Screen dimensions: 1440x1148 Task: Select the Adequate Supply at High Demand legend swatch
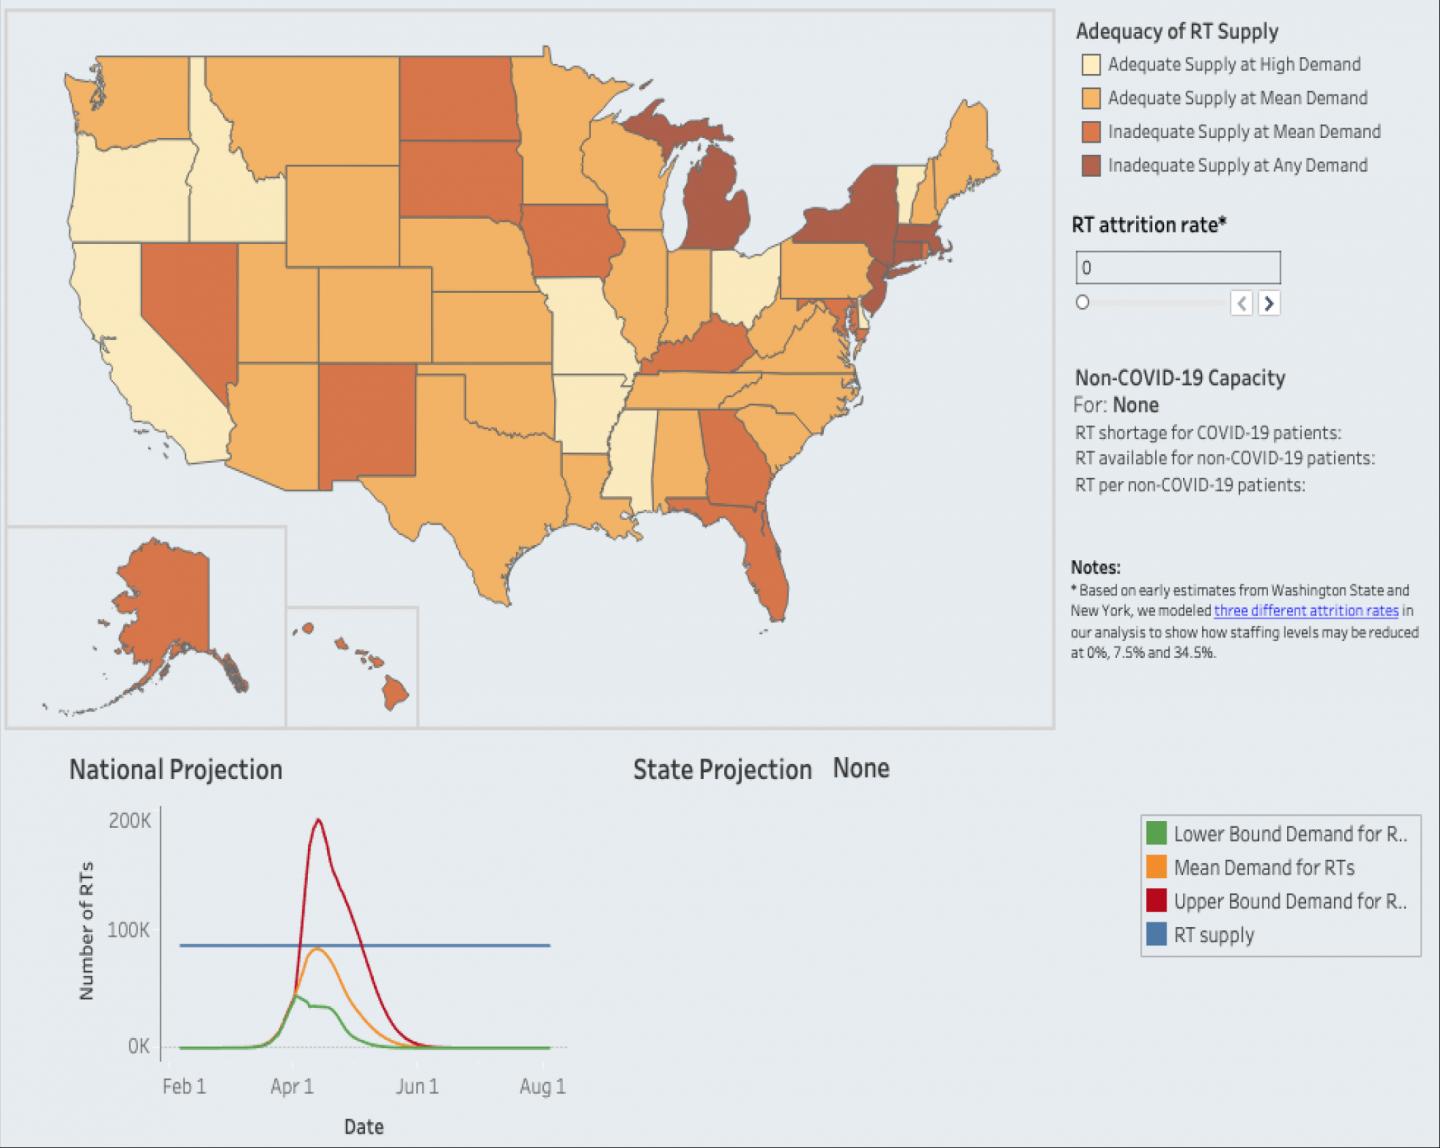(1089, 64)
